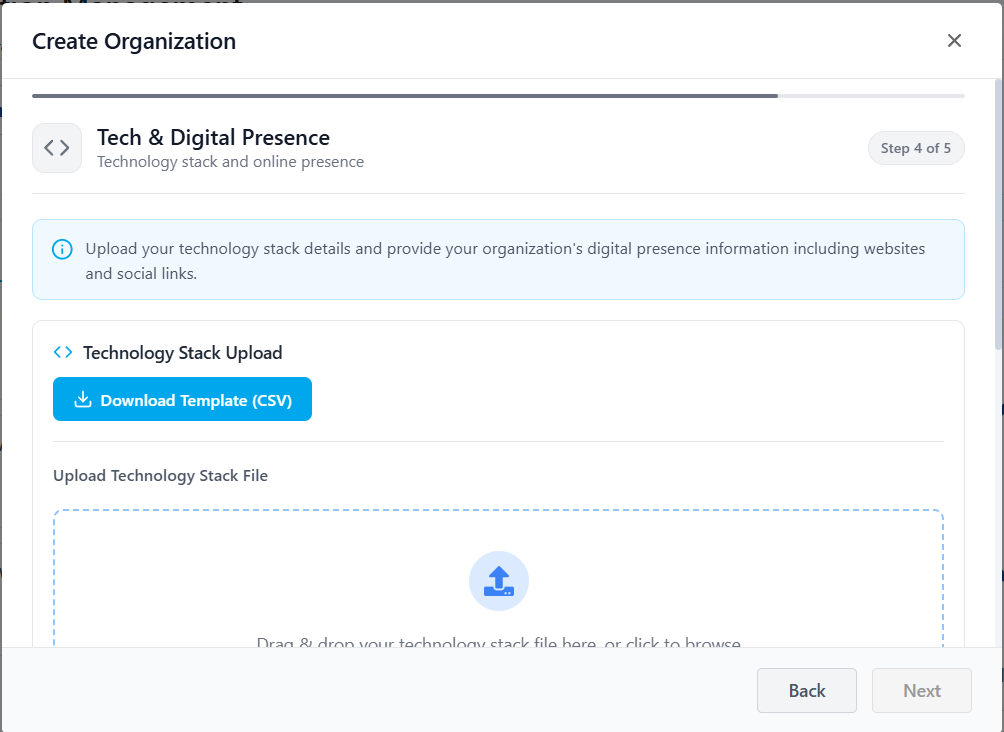Click the dialog's vertical scrollbar

pyautogui.click(x=999, y=214)
